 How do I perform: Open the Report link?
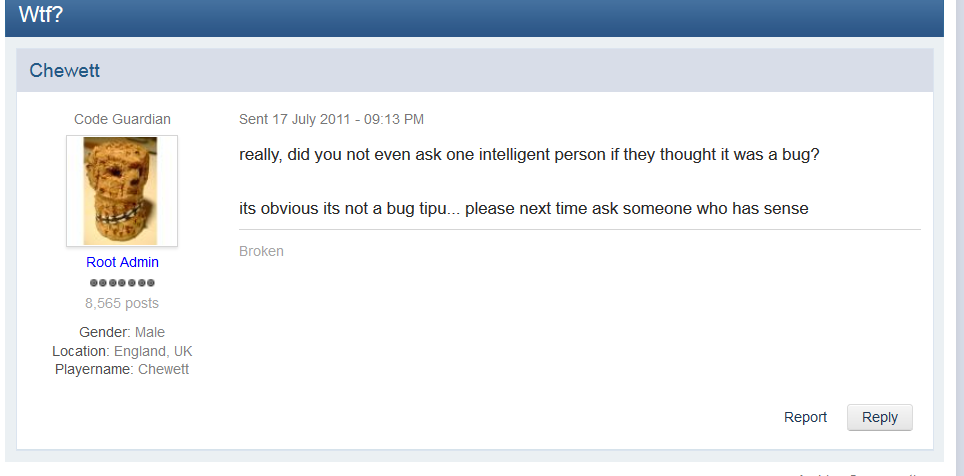tap(805, 418)
